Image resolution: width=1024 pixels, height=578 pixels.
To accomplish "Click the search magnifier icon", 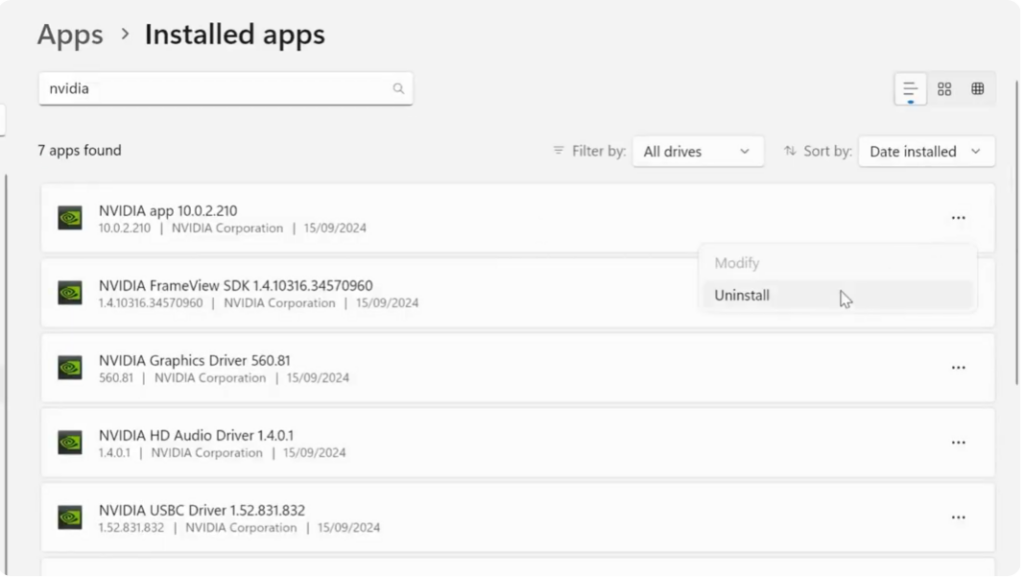I will pyautogui.click(x=398, y=89).
